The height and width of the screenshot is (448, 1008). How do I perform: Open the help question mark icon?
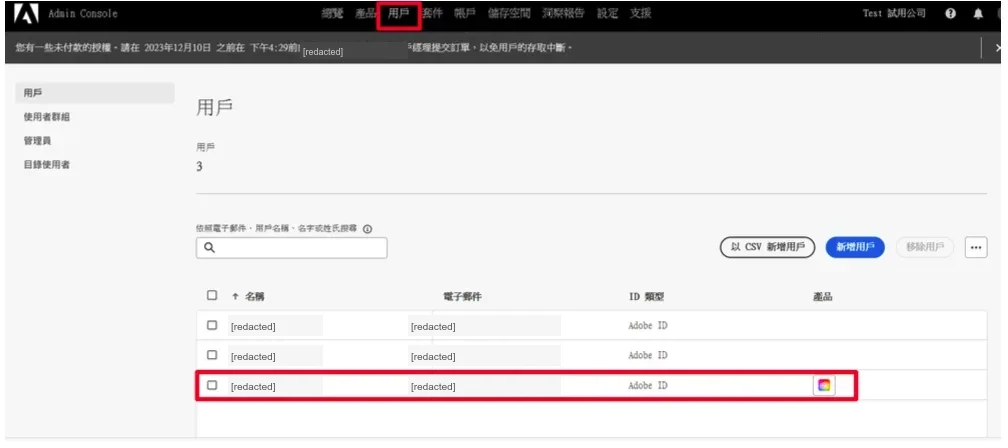pyautogui.click(x=950, y=13)
